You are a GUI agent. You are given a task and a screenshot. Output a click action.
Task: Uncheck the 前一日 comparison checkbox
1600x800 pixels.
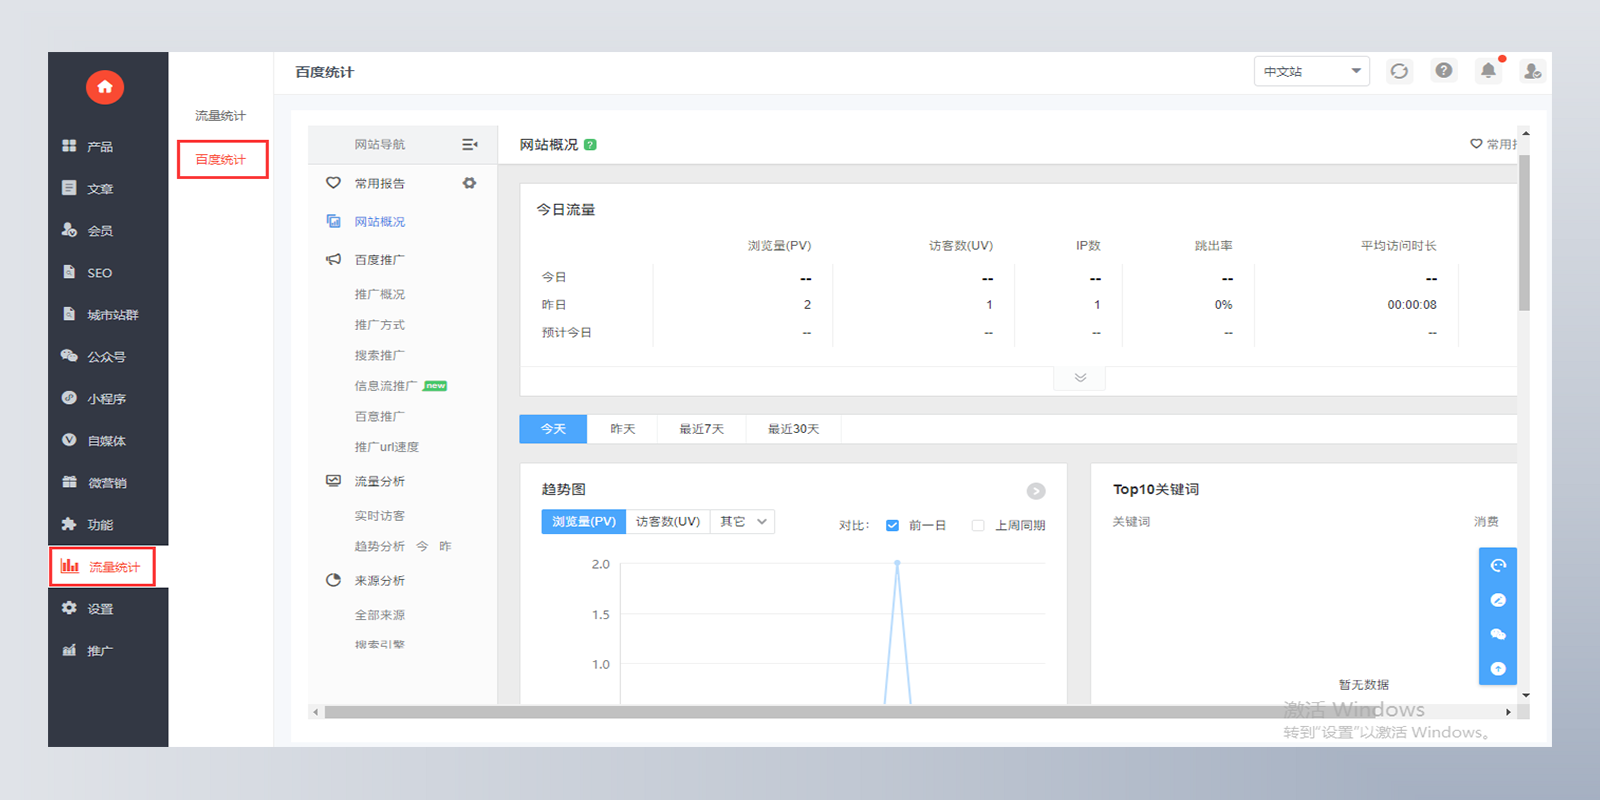892,525
